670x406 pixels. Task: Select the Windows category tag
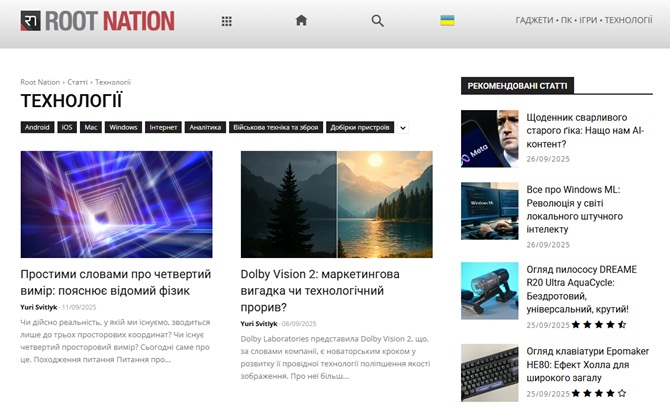tap(123, 127)
